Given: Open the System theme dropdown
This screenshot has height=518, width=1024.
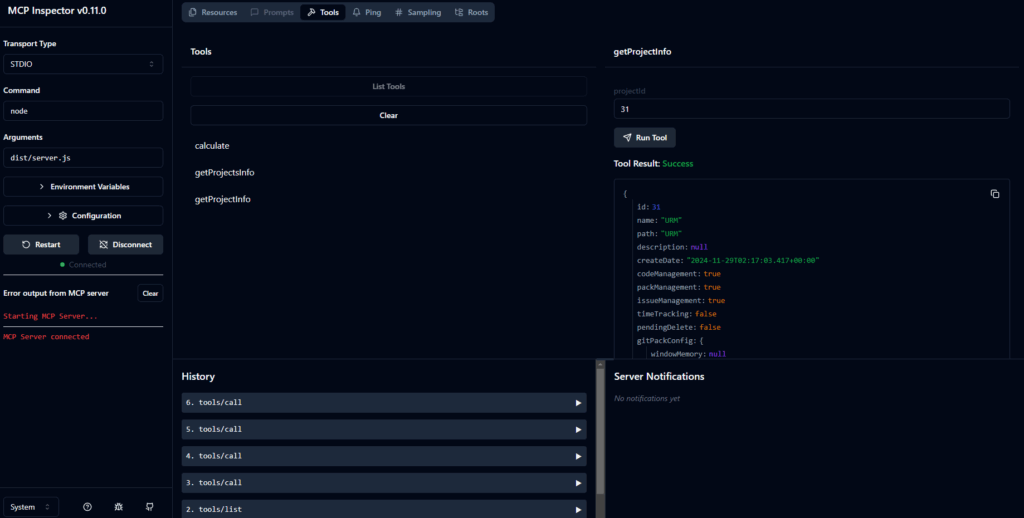Looking at the screenshot, I should (x=31, y=507).
